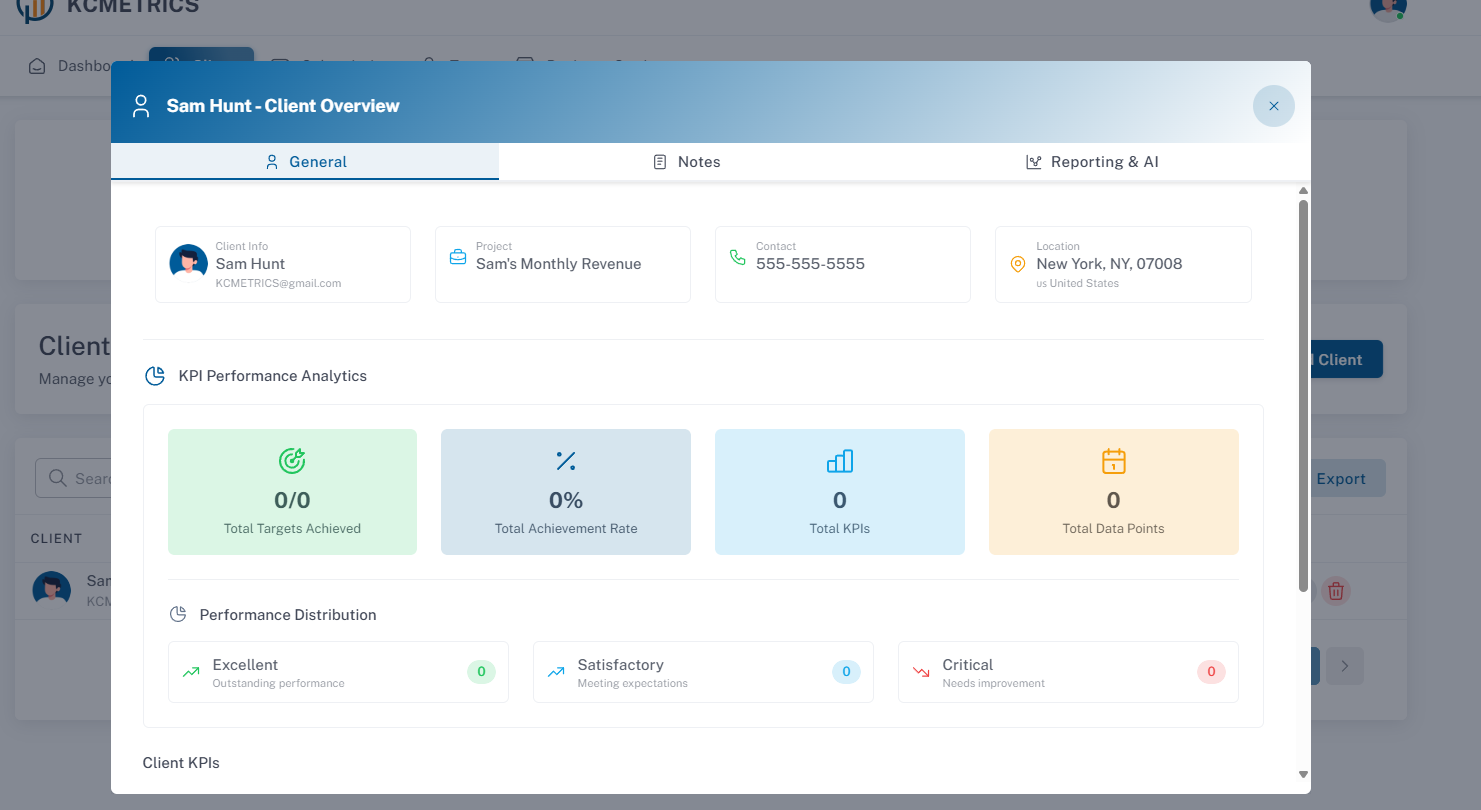The height and width of the screenshot is (810, 1481).
Task: Click the calendar icon for Total Data Points
Action: point(1114,461)
